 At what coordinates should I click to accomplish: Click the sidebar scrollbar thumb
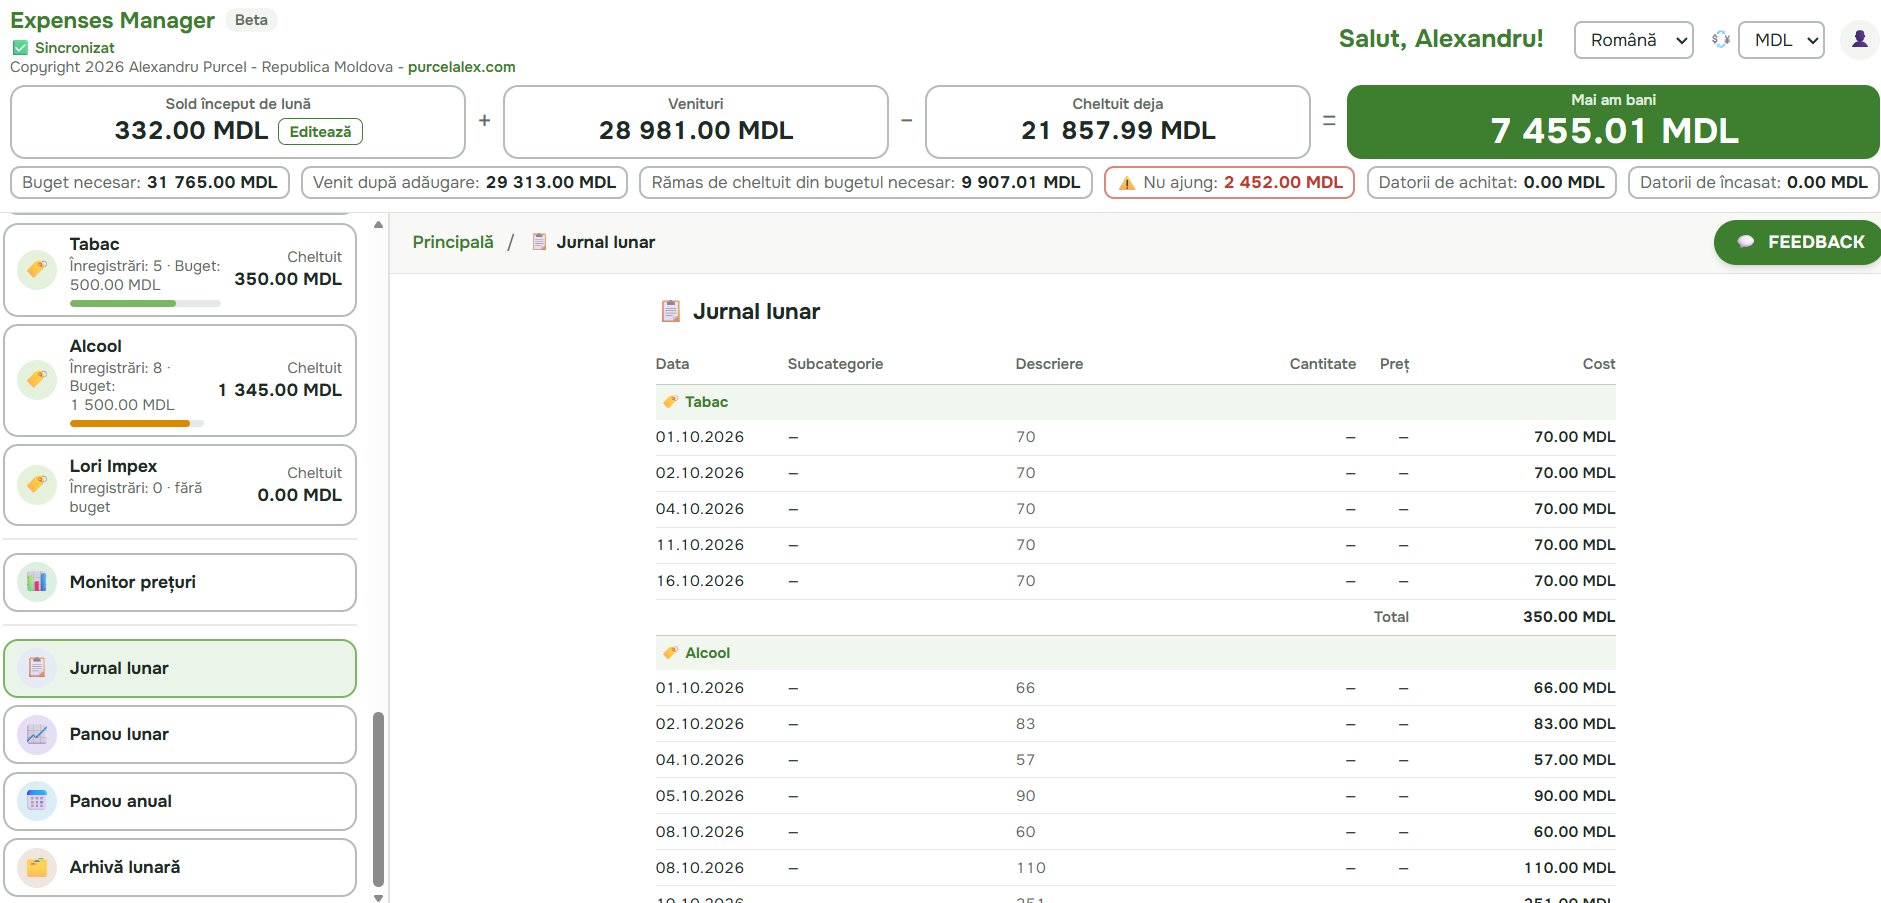pos(378,799)
